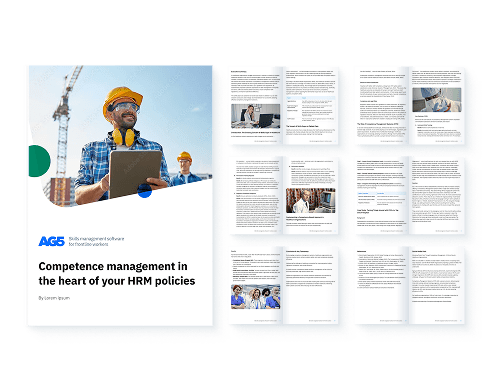
Task: Click the man at old computer photo
Action: [x=311, y=201]
